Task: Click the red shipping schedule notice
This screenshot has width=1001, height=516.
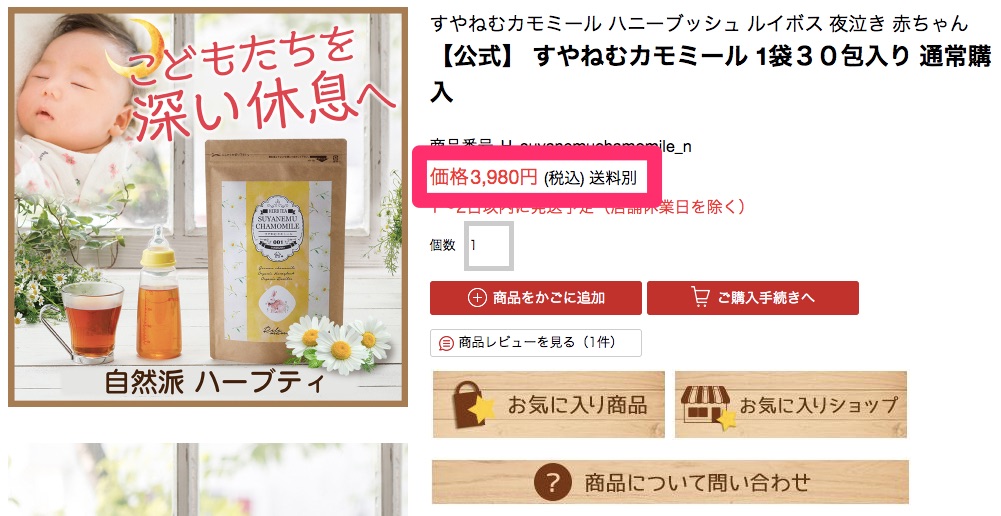Action: tap(587, 207)
